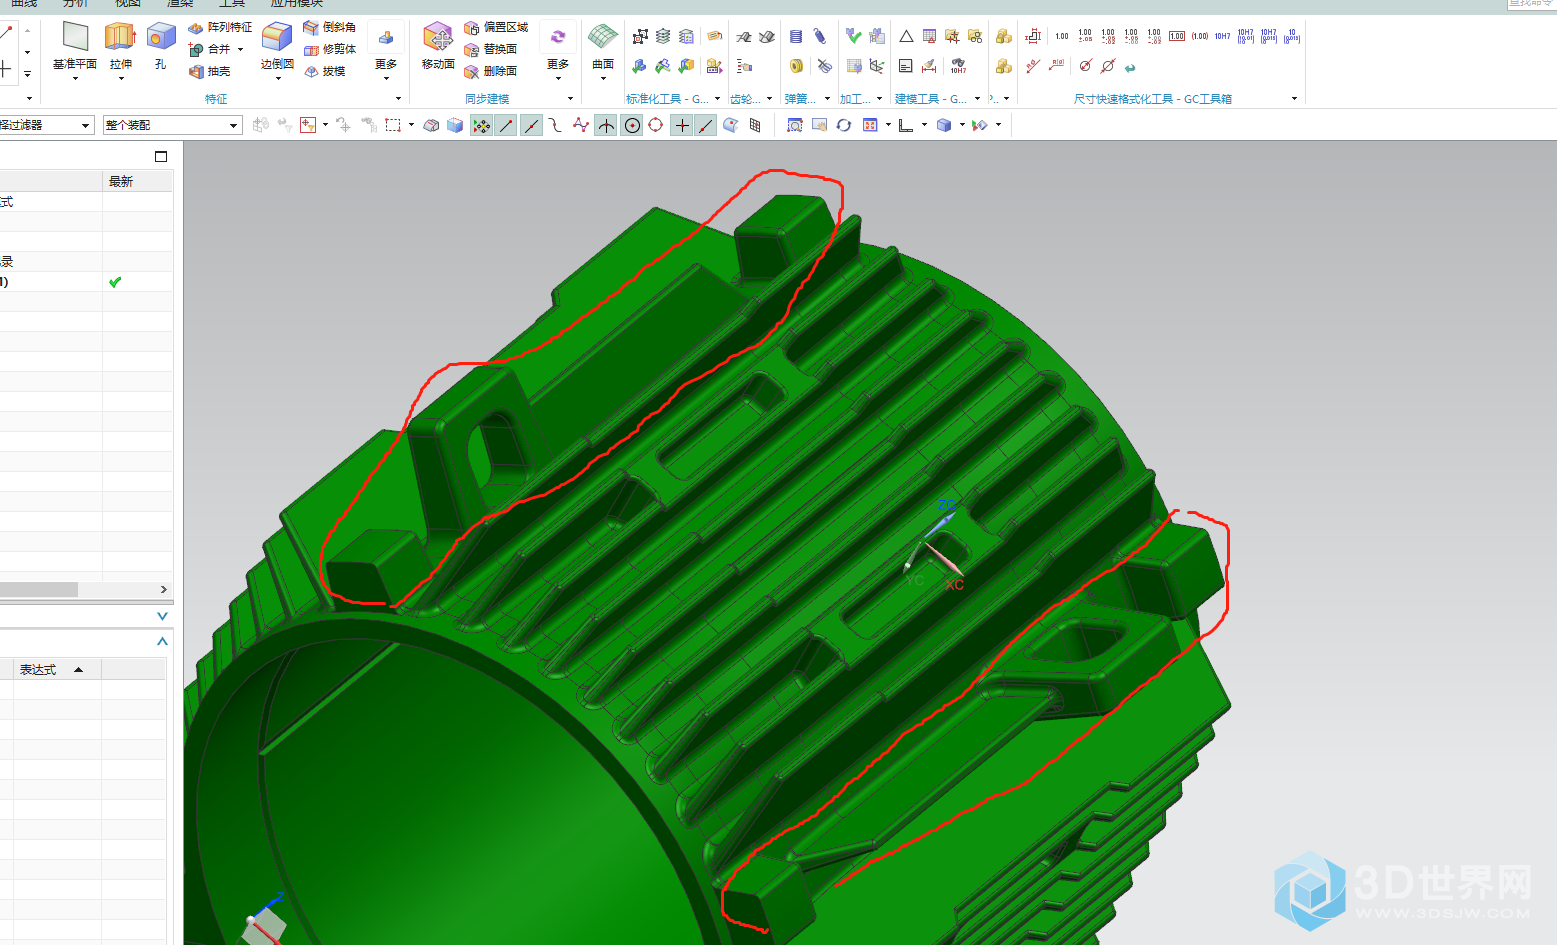Open the 标准化工具 group dropdown arrow

pos(718,99)
